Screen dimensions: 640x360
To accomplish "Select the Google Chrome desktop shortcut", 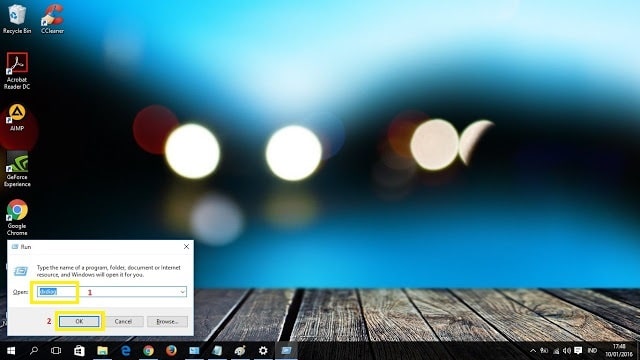I will 17,218.
